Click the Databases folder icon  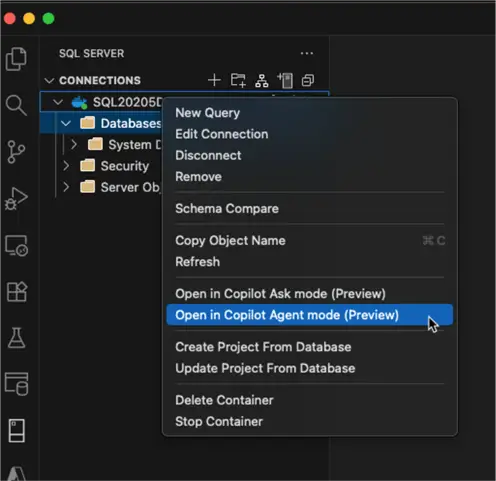(88, 123)
